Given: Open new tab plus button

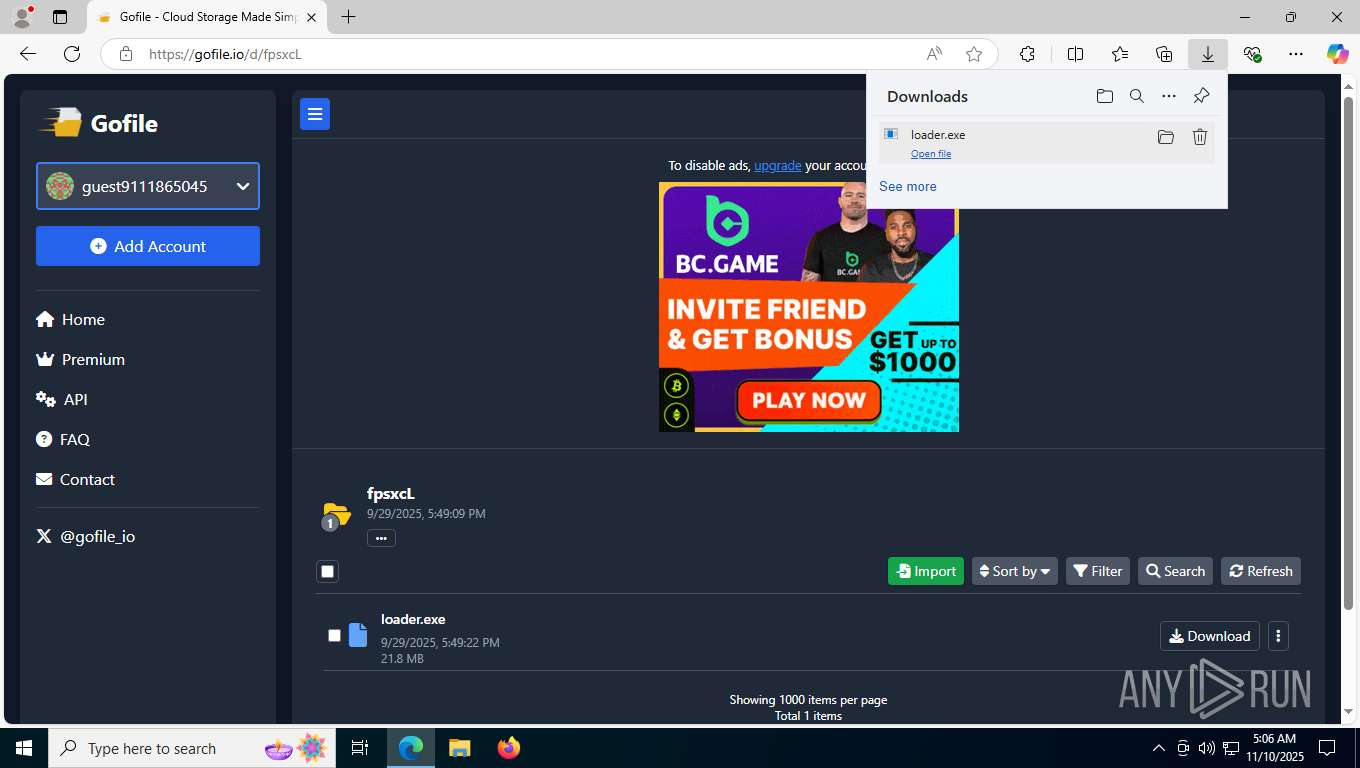Looking at the screenshot, I should (x=348, y=17).
